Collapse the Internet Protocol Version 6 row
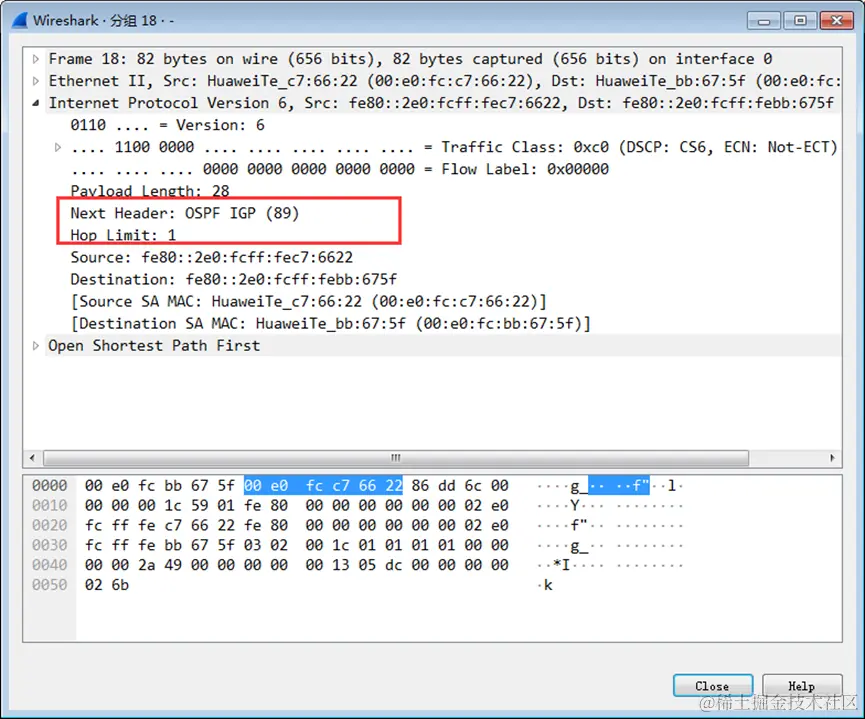 [x=36, y=103]
